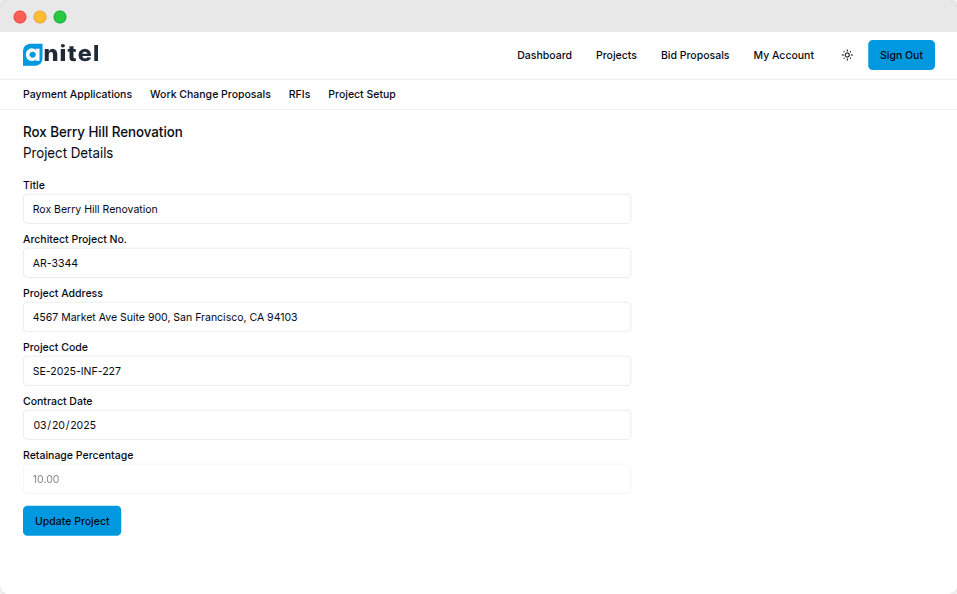Image resolution: width=957 pixels, height=594 pixels.
Task: Open the Work Change Proposals tab
Action: pyautogui.click(x=210, y=94)
